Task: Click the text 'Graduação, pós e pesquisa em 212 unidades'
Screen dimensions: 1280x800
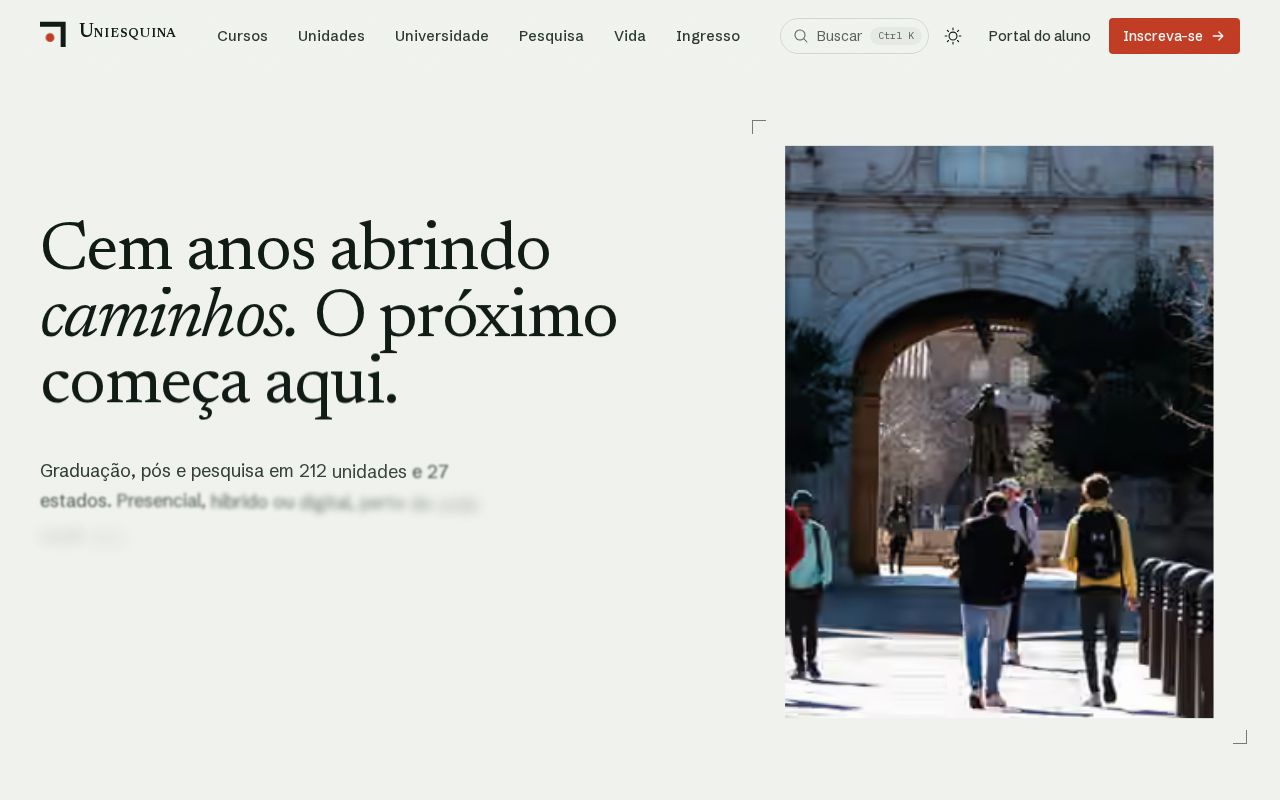Action: coord(223,471)
